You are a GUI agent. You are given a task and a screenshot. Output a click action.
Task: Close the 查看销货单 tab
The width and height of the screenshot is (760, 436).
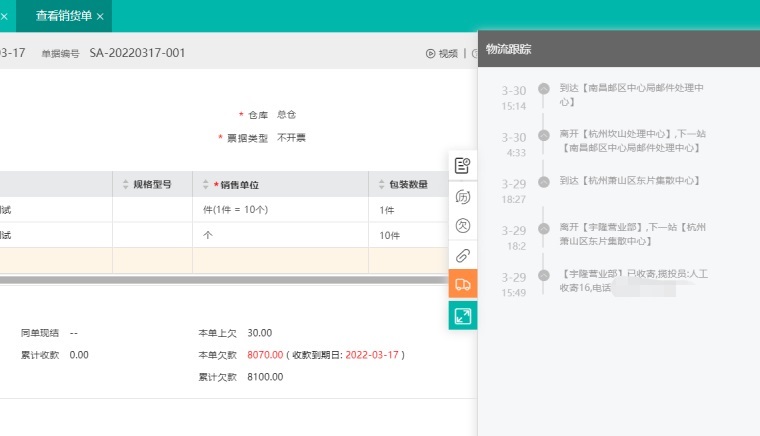[x=100, y=17]
